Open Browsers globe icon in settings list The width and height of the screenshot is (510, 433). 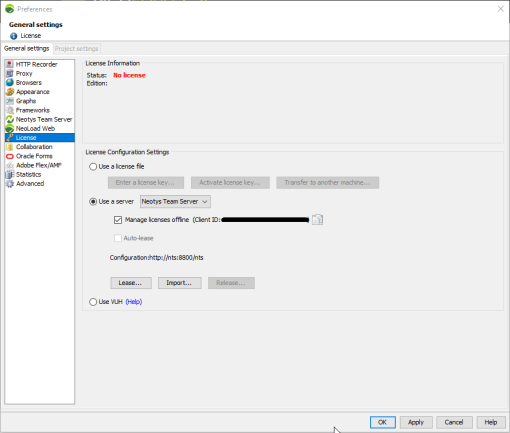pyautogui.click(x=10, y=82)
